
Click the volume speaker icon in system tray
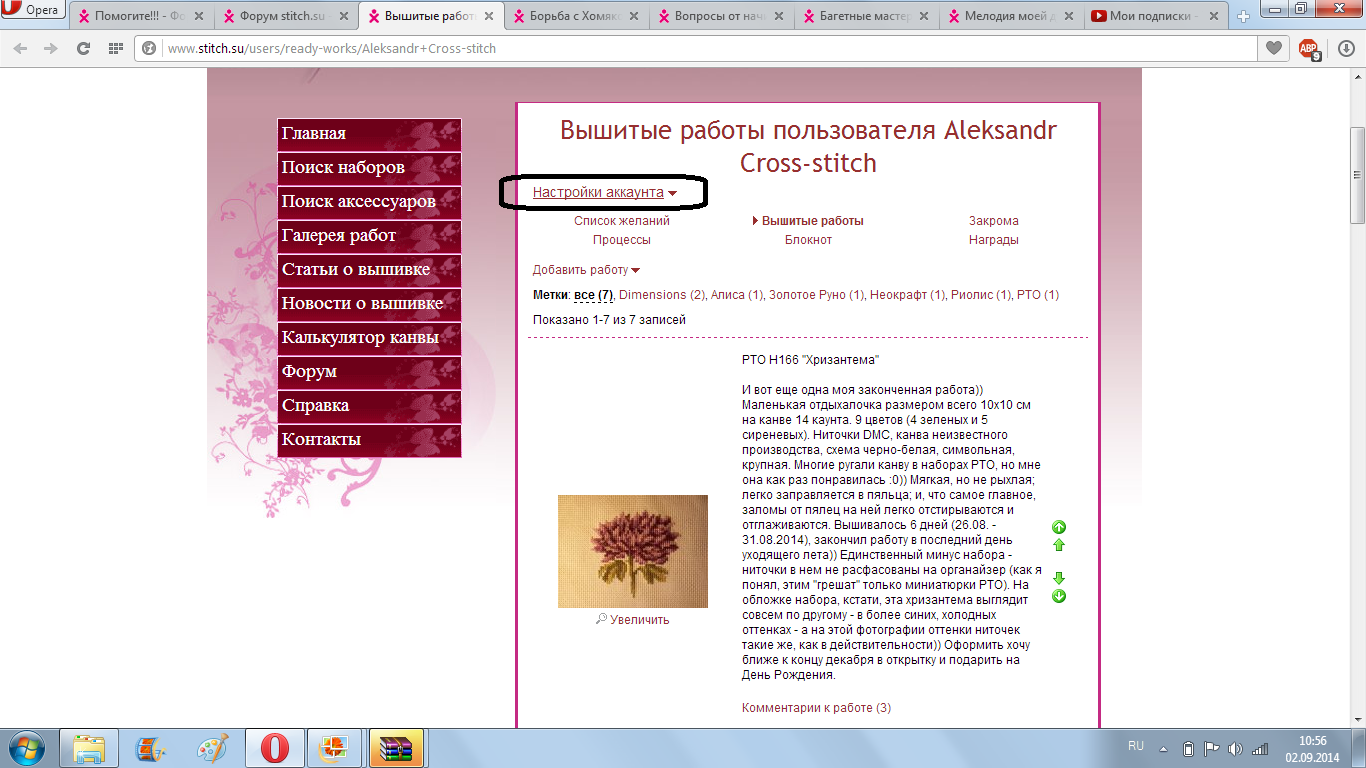1235,748
